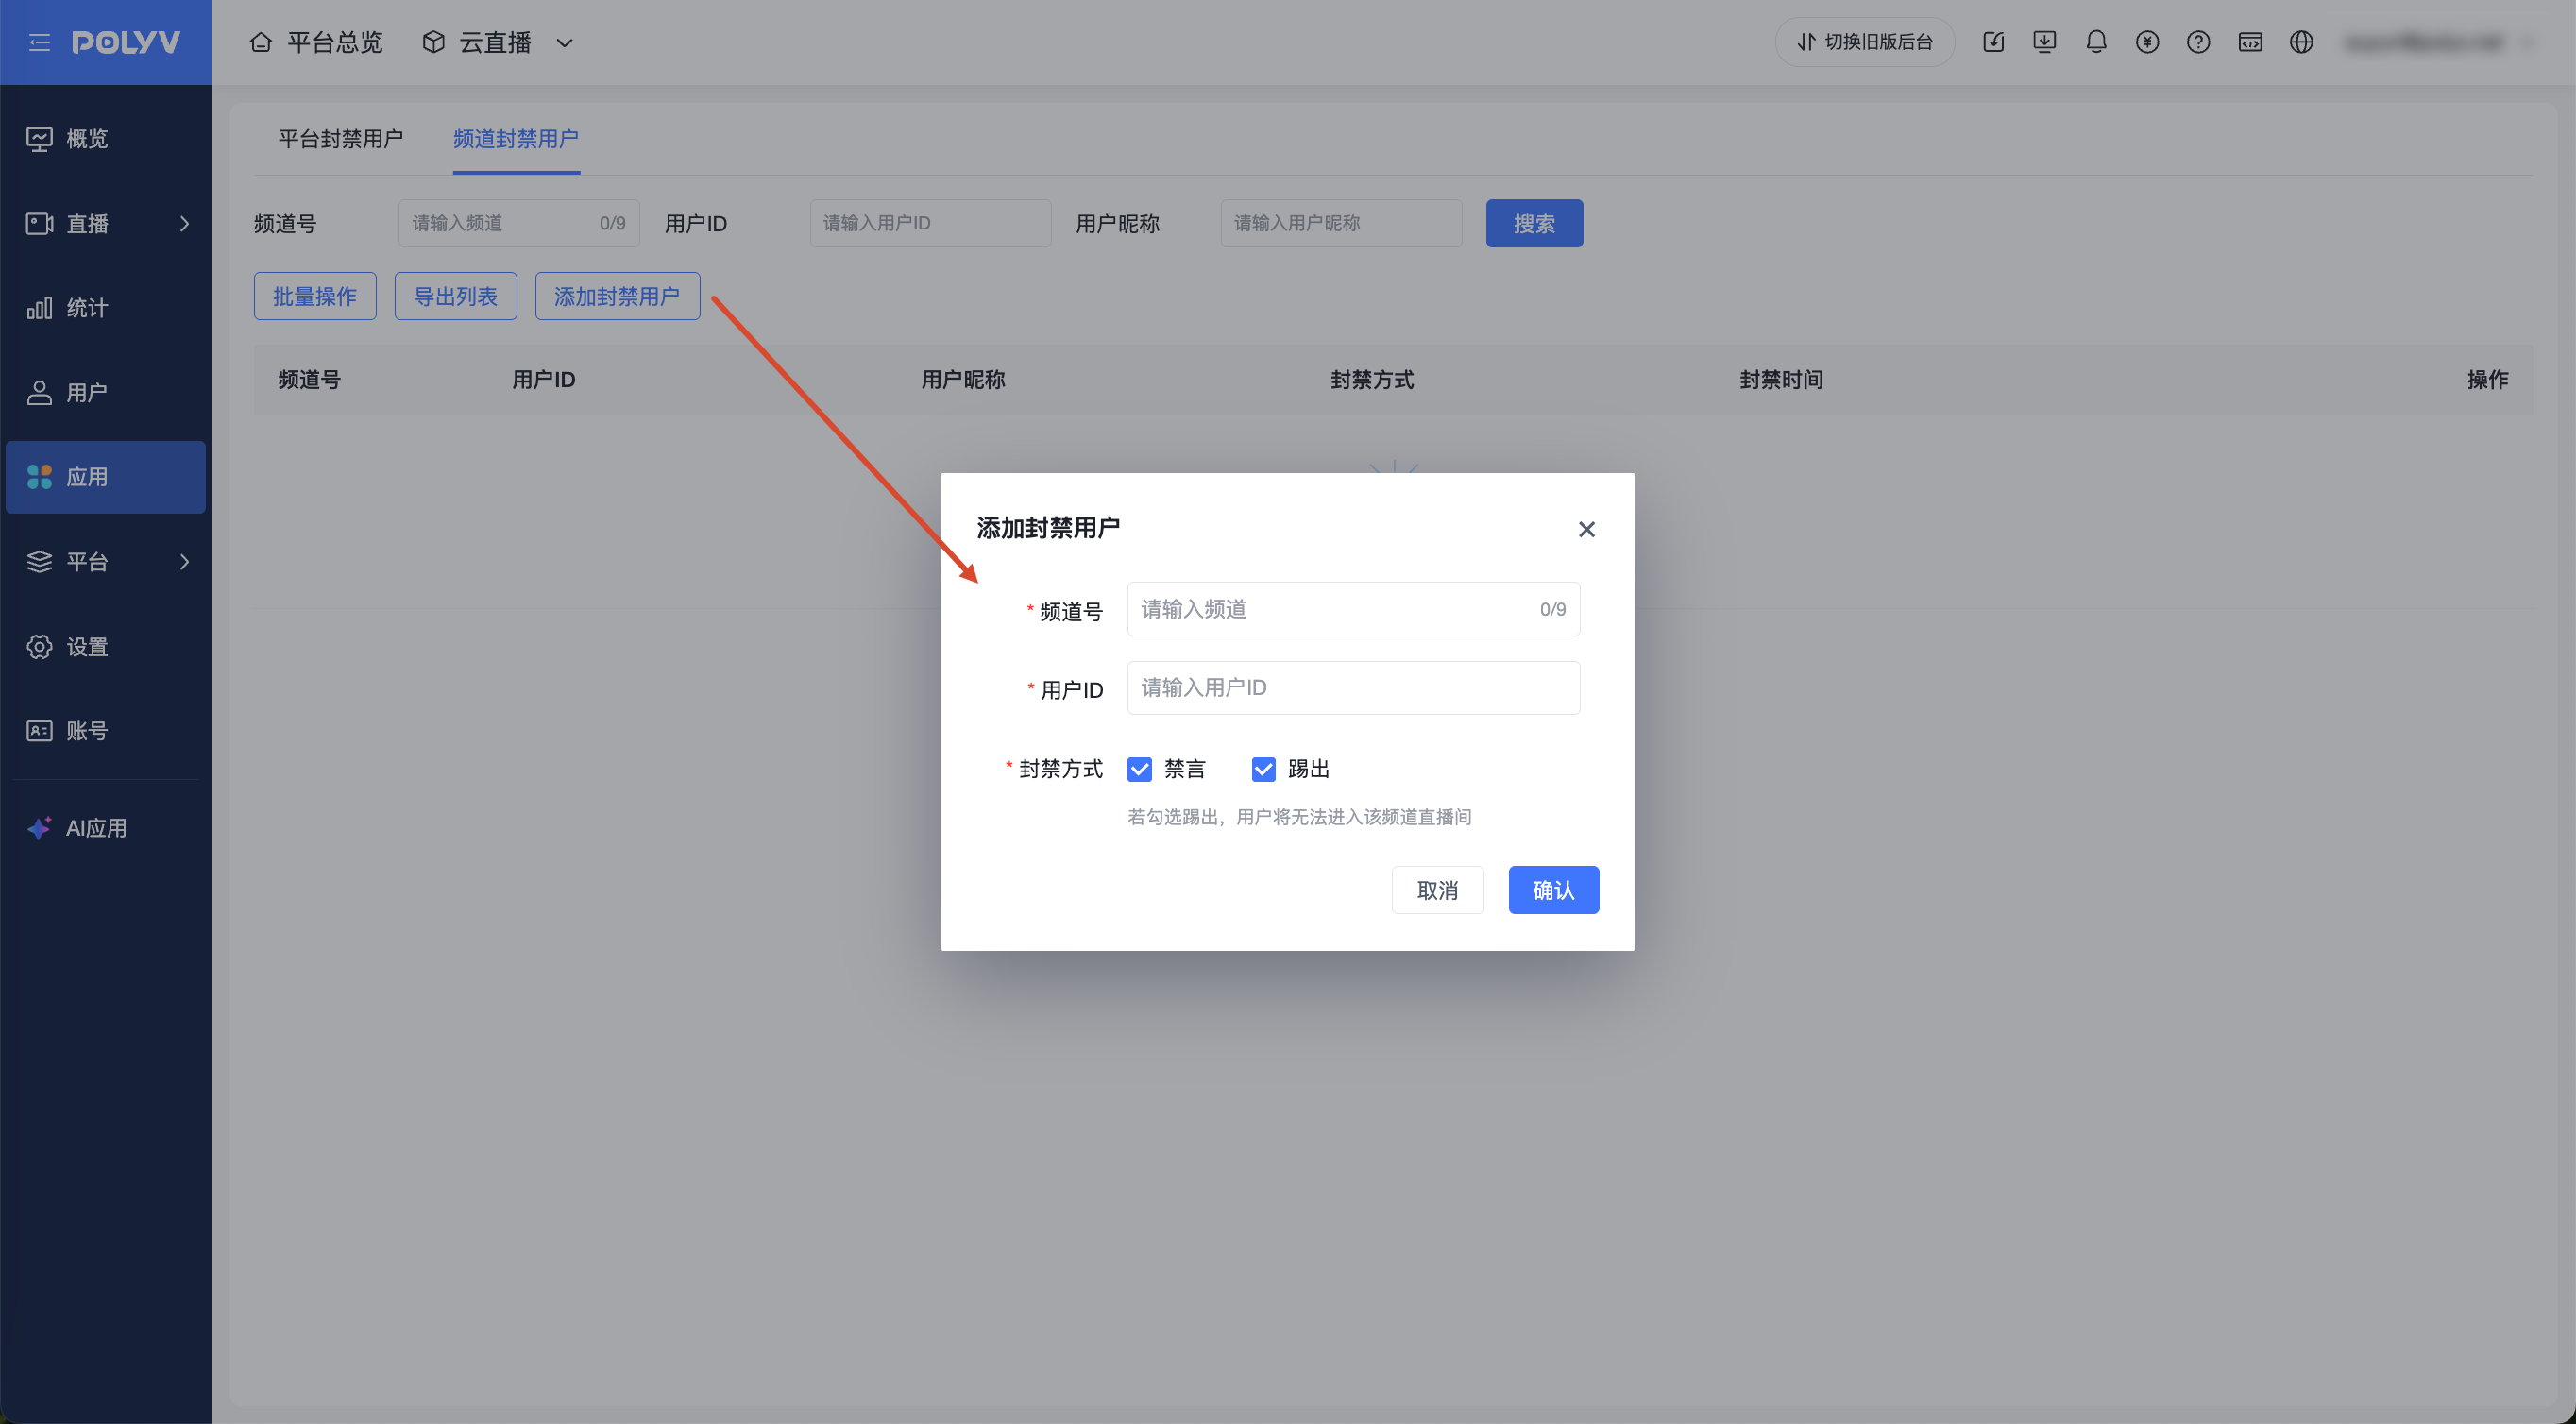Image resolution: width=2576 pixels, height=1424 pixels.
Task: Click the POLYV logo
Action: click(126, 42)
